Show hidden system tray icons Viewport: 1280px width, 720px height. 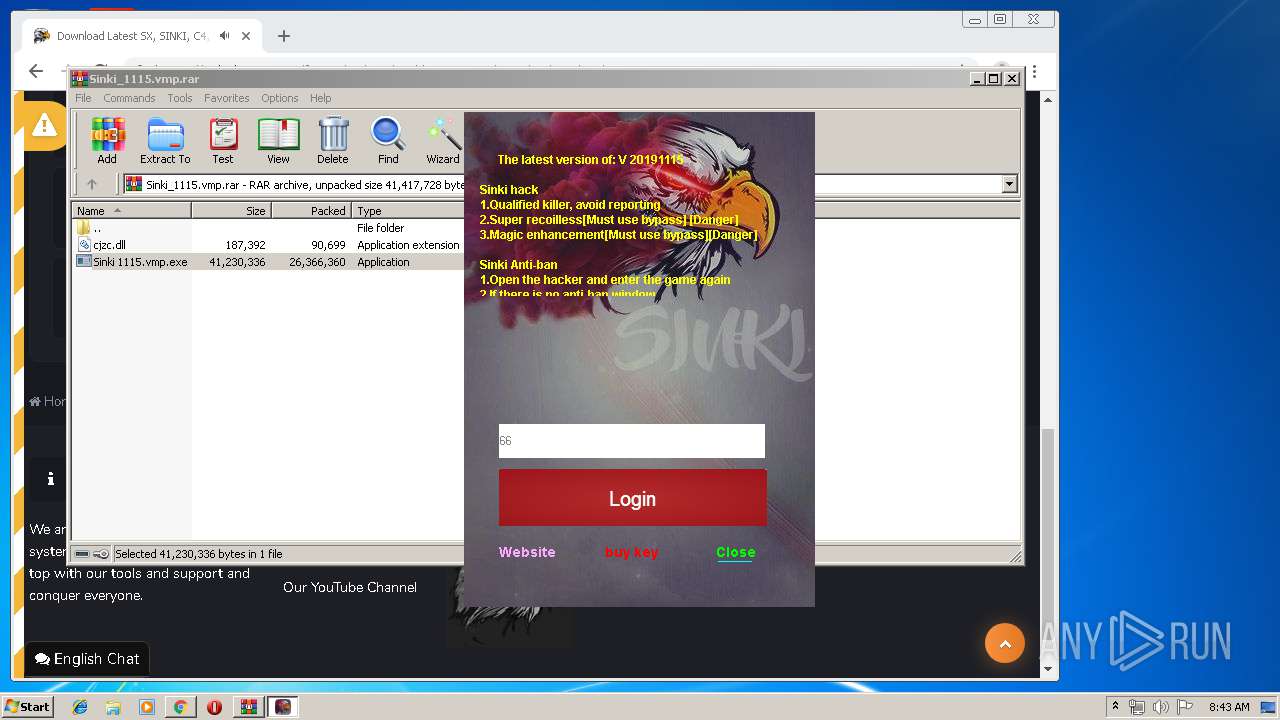1115,707
